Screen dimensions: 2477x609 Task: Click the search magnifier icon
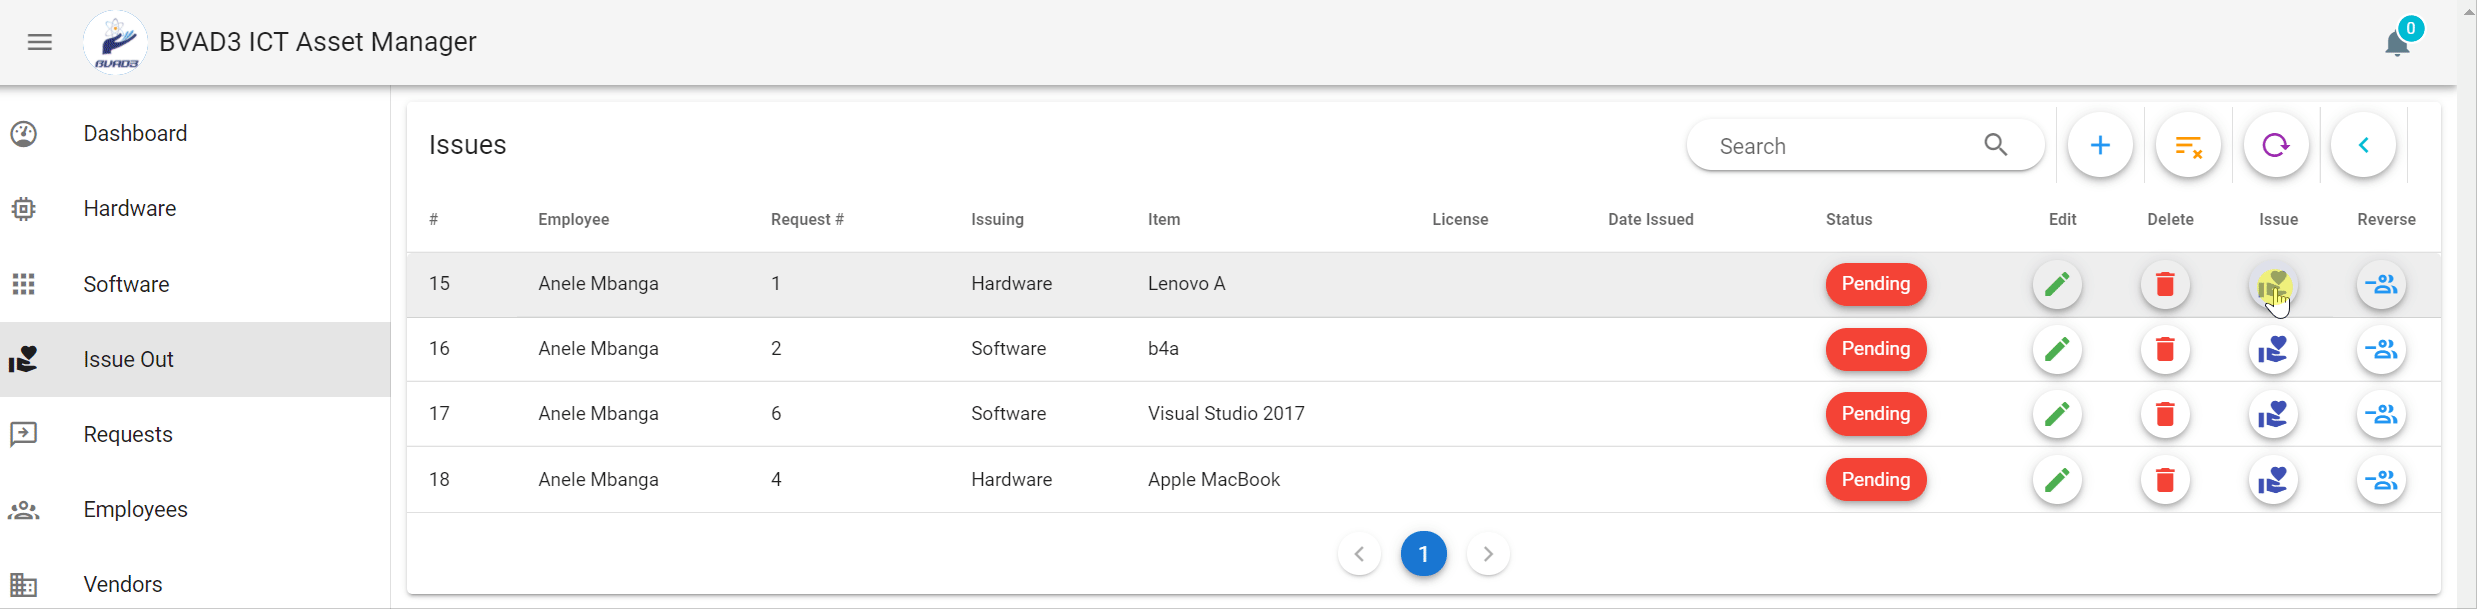[1995, 146]
